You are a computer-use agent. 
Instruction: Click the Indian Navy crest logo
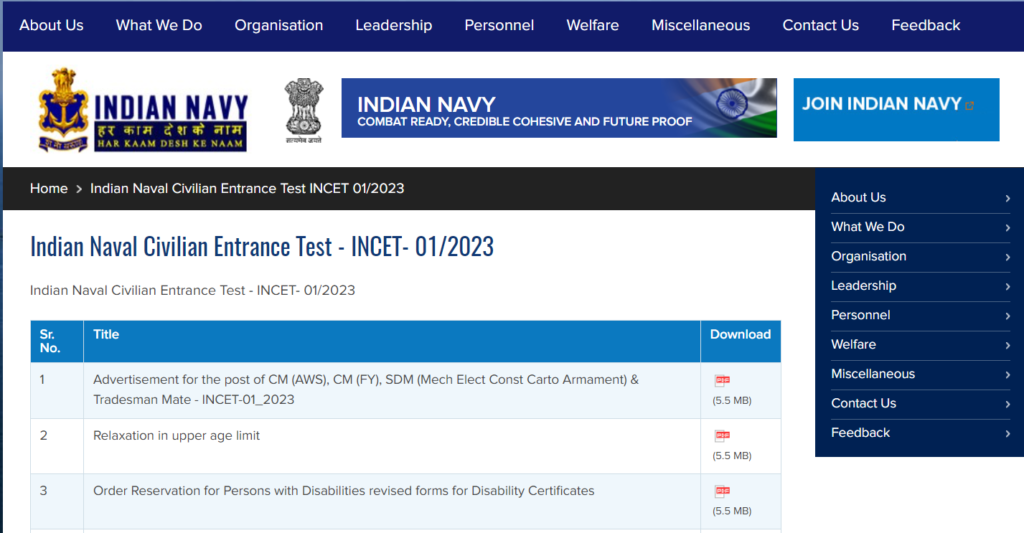click(63, 110)
